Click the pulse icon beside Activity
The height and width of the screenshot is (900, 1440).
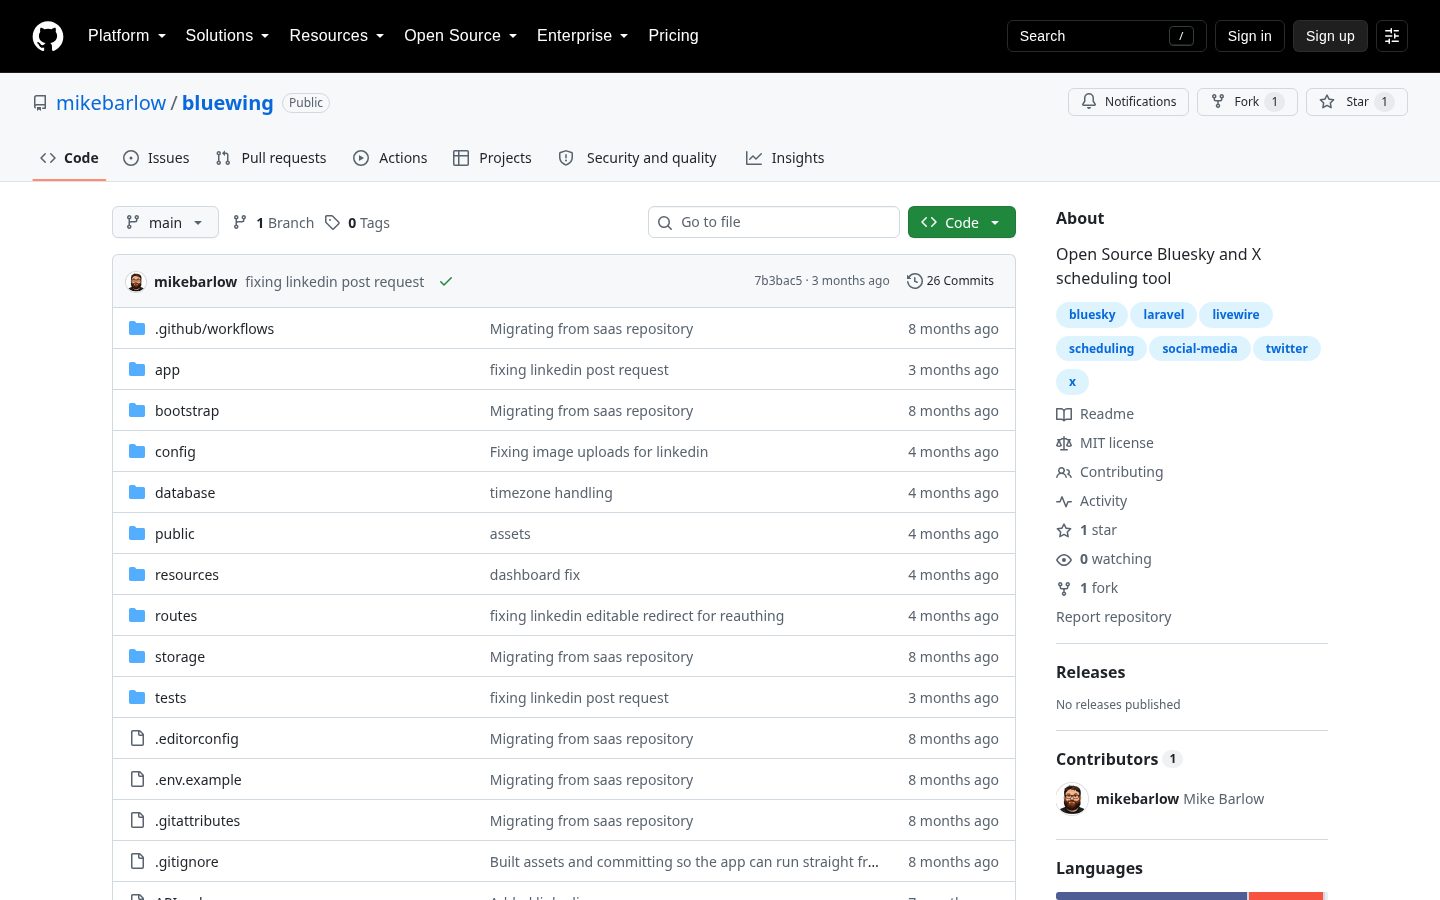[x=1064, y=501]
